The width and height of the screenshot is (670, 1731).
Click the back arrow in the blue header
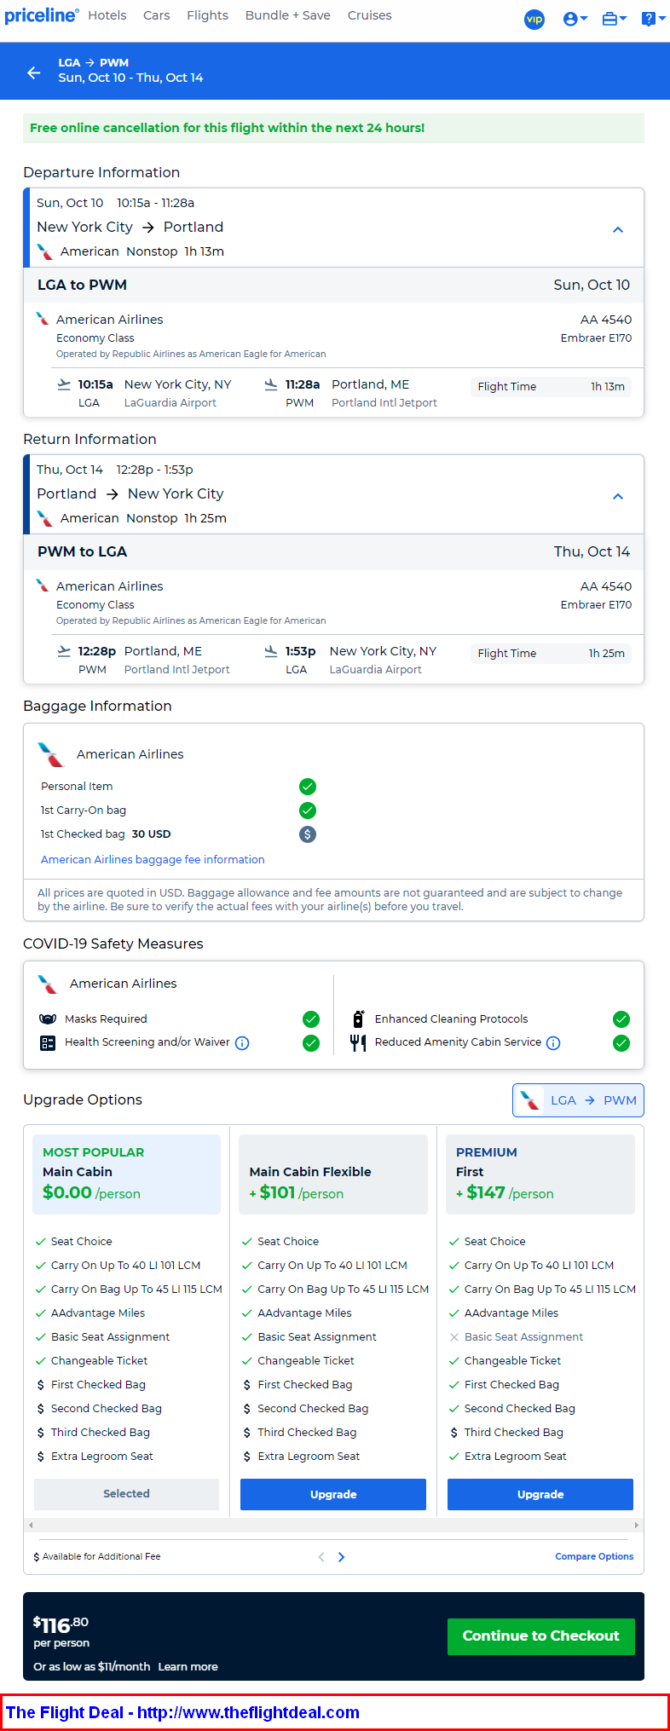pyautogui.click(x=34, y=72)
